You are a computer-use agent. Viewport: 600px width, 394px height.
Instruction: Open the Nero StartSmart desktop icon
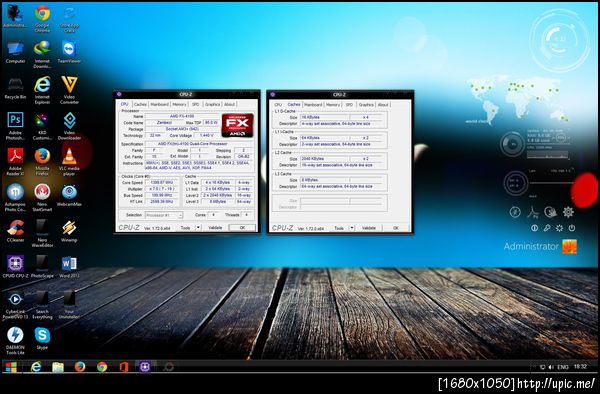[x=42, y=197]
